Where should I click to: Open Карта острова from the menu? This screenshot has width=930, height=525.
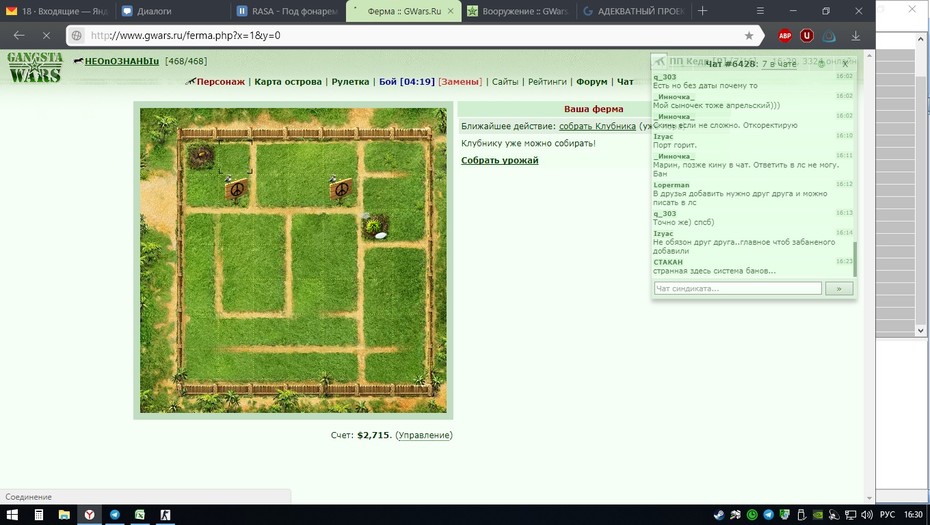click(x=288, y=82)
